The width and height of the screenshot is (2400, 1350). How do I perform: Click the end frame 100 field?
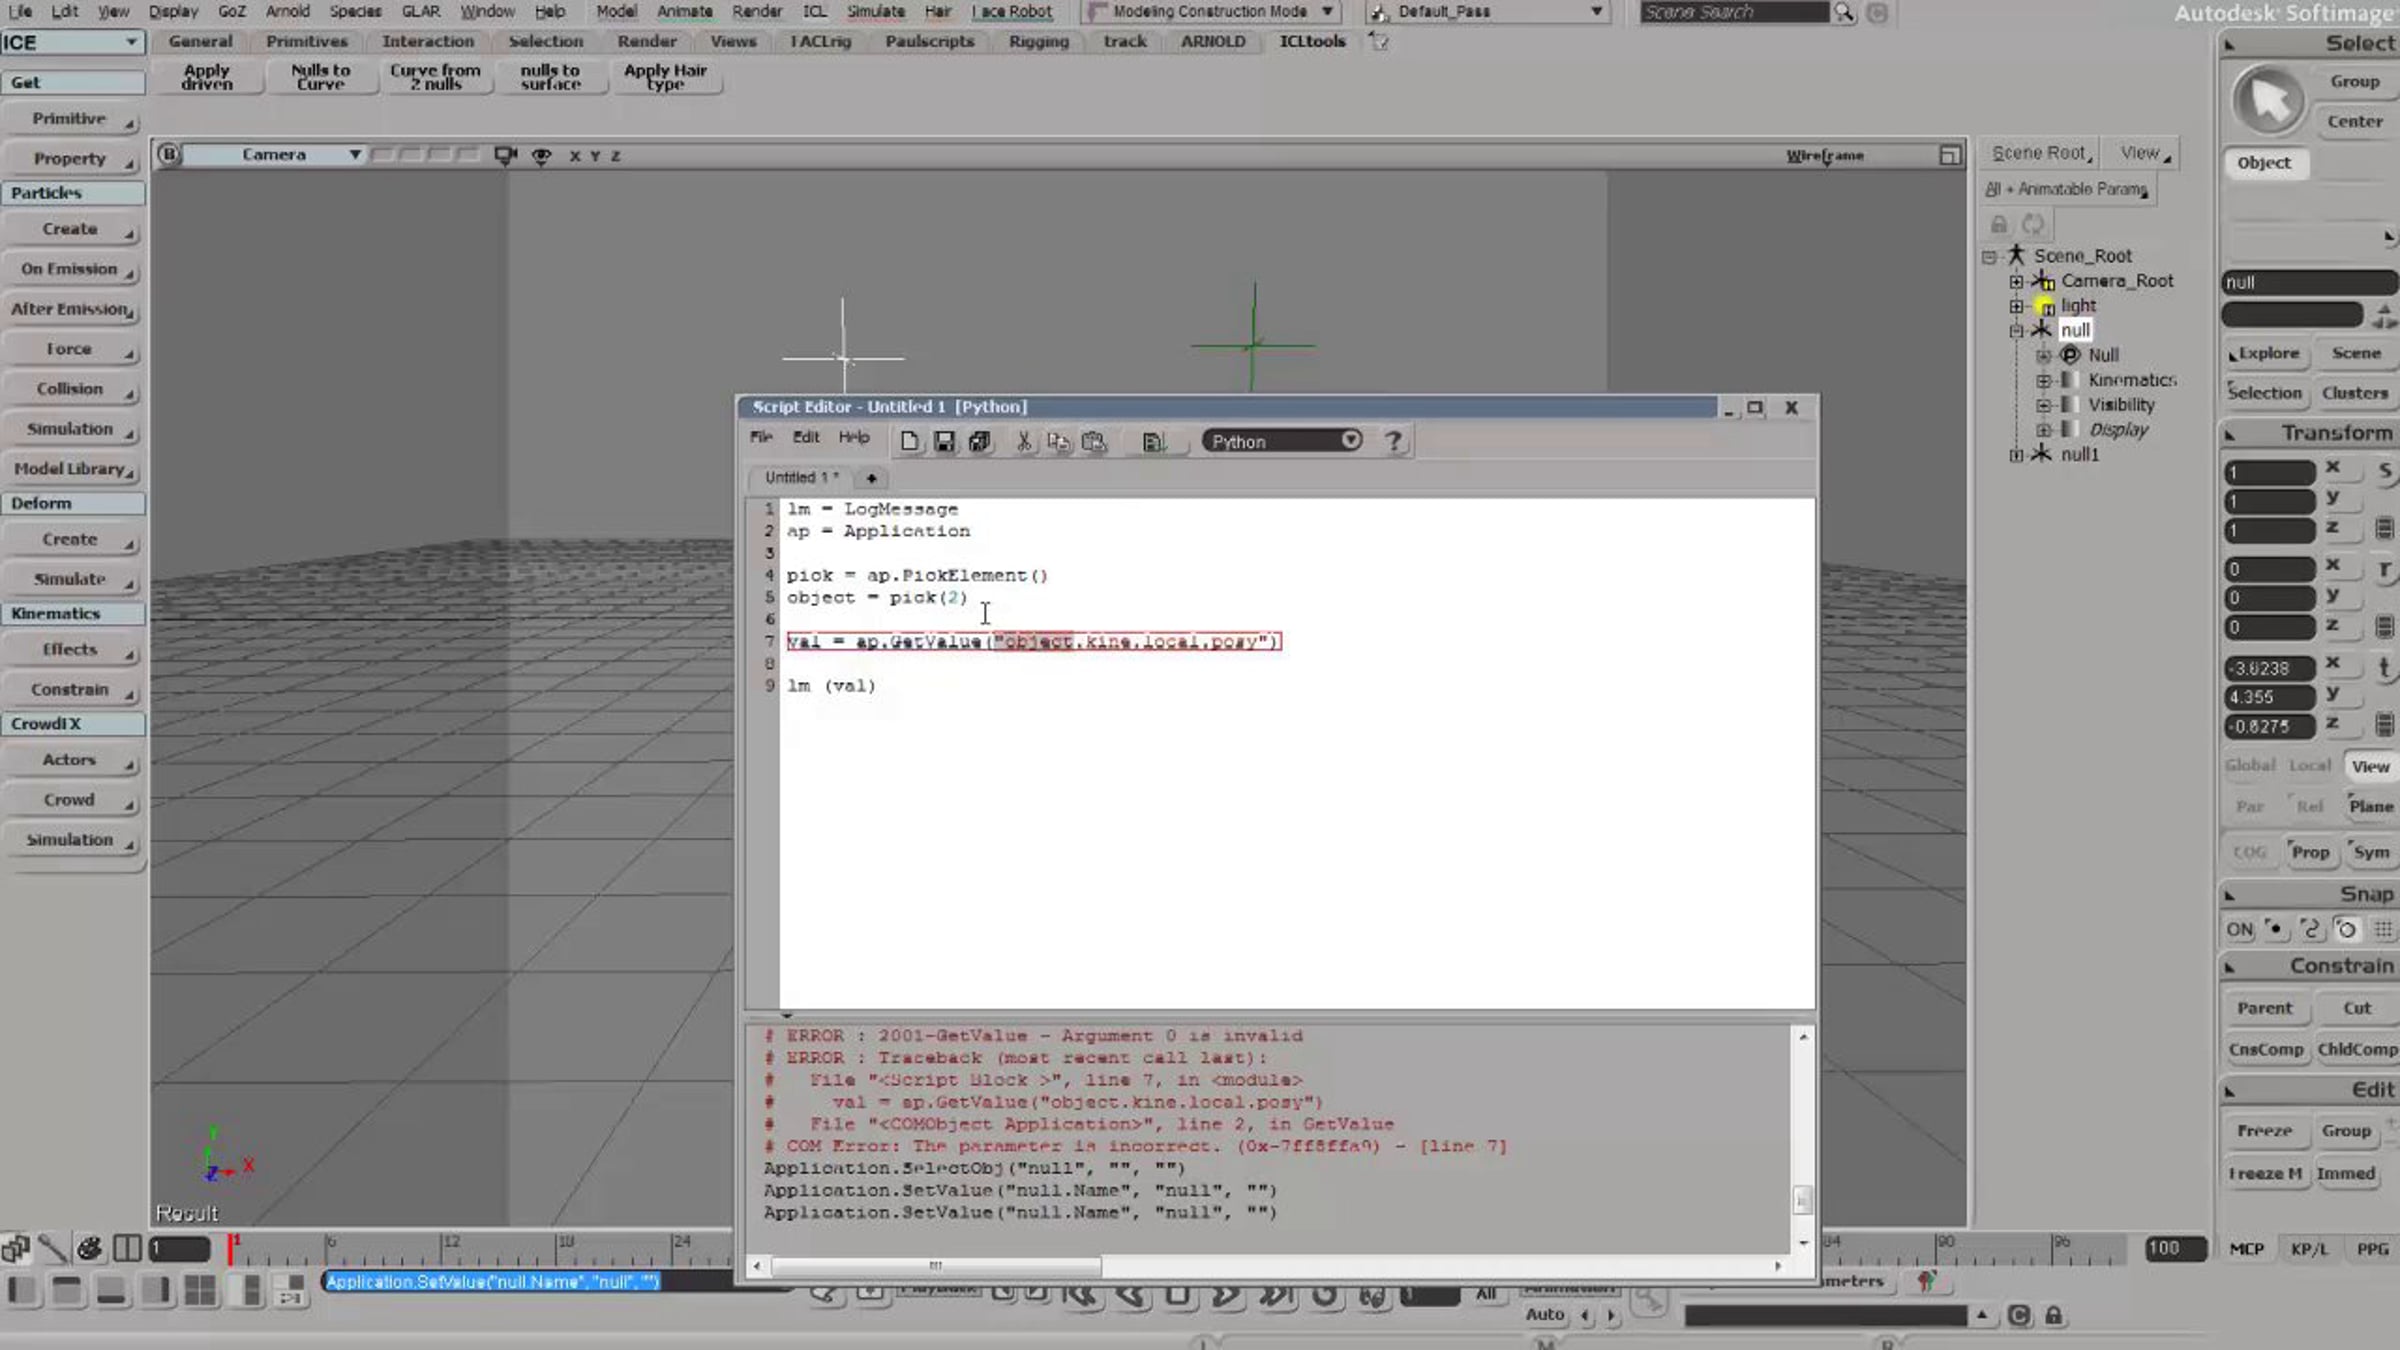coord(2176,1248)
